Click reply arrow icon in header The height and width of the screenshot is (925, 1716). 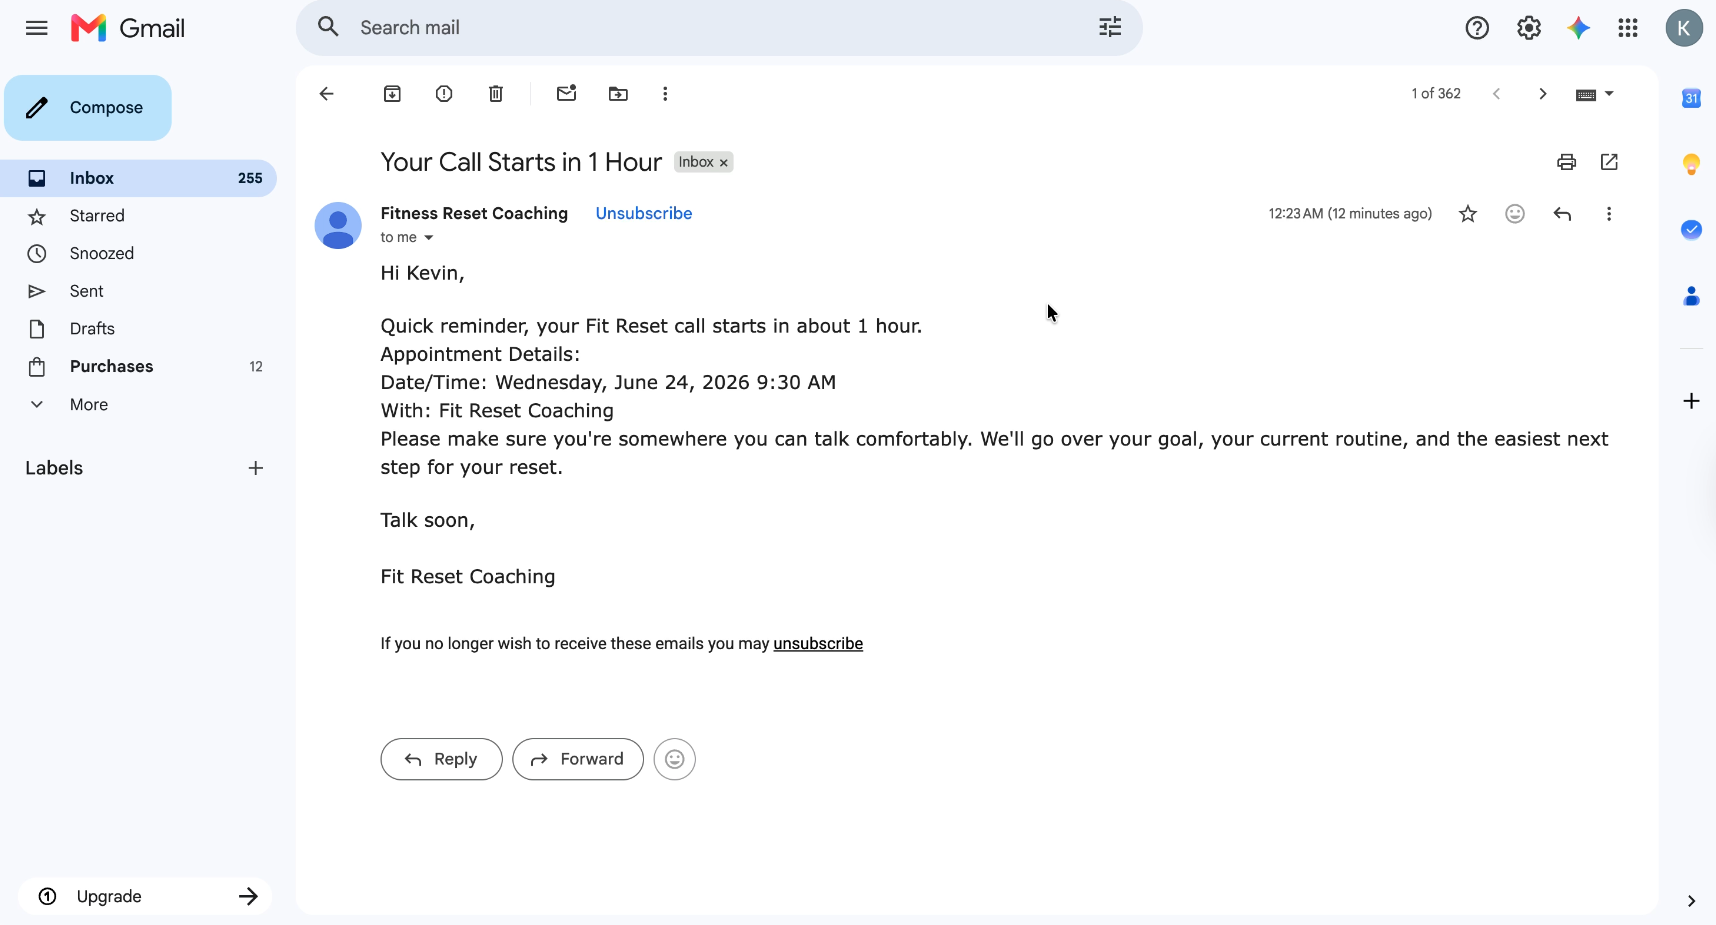point(1562,214)
